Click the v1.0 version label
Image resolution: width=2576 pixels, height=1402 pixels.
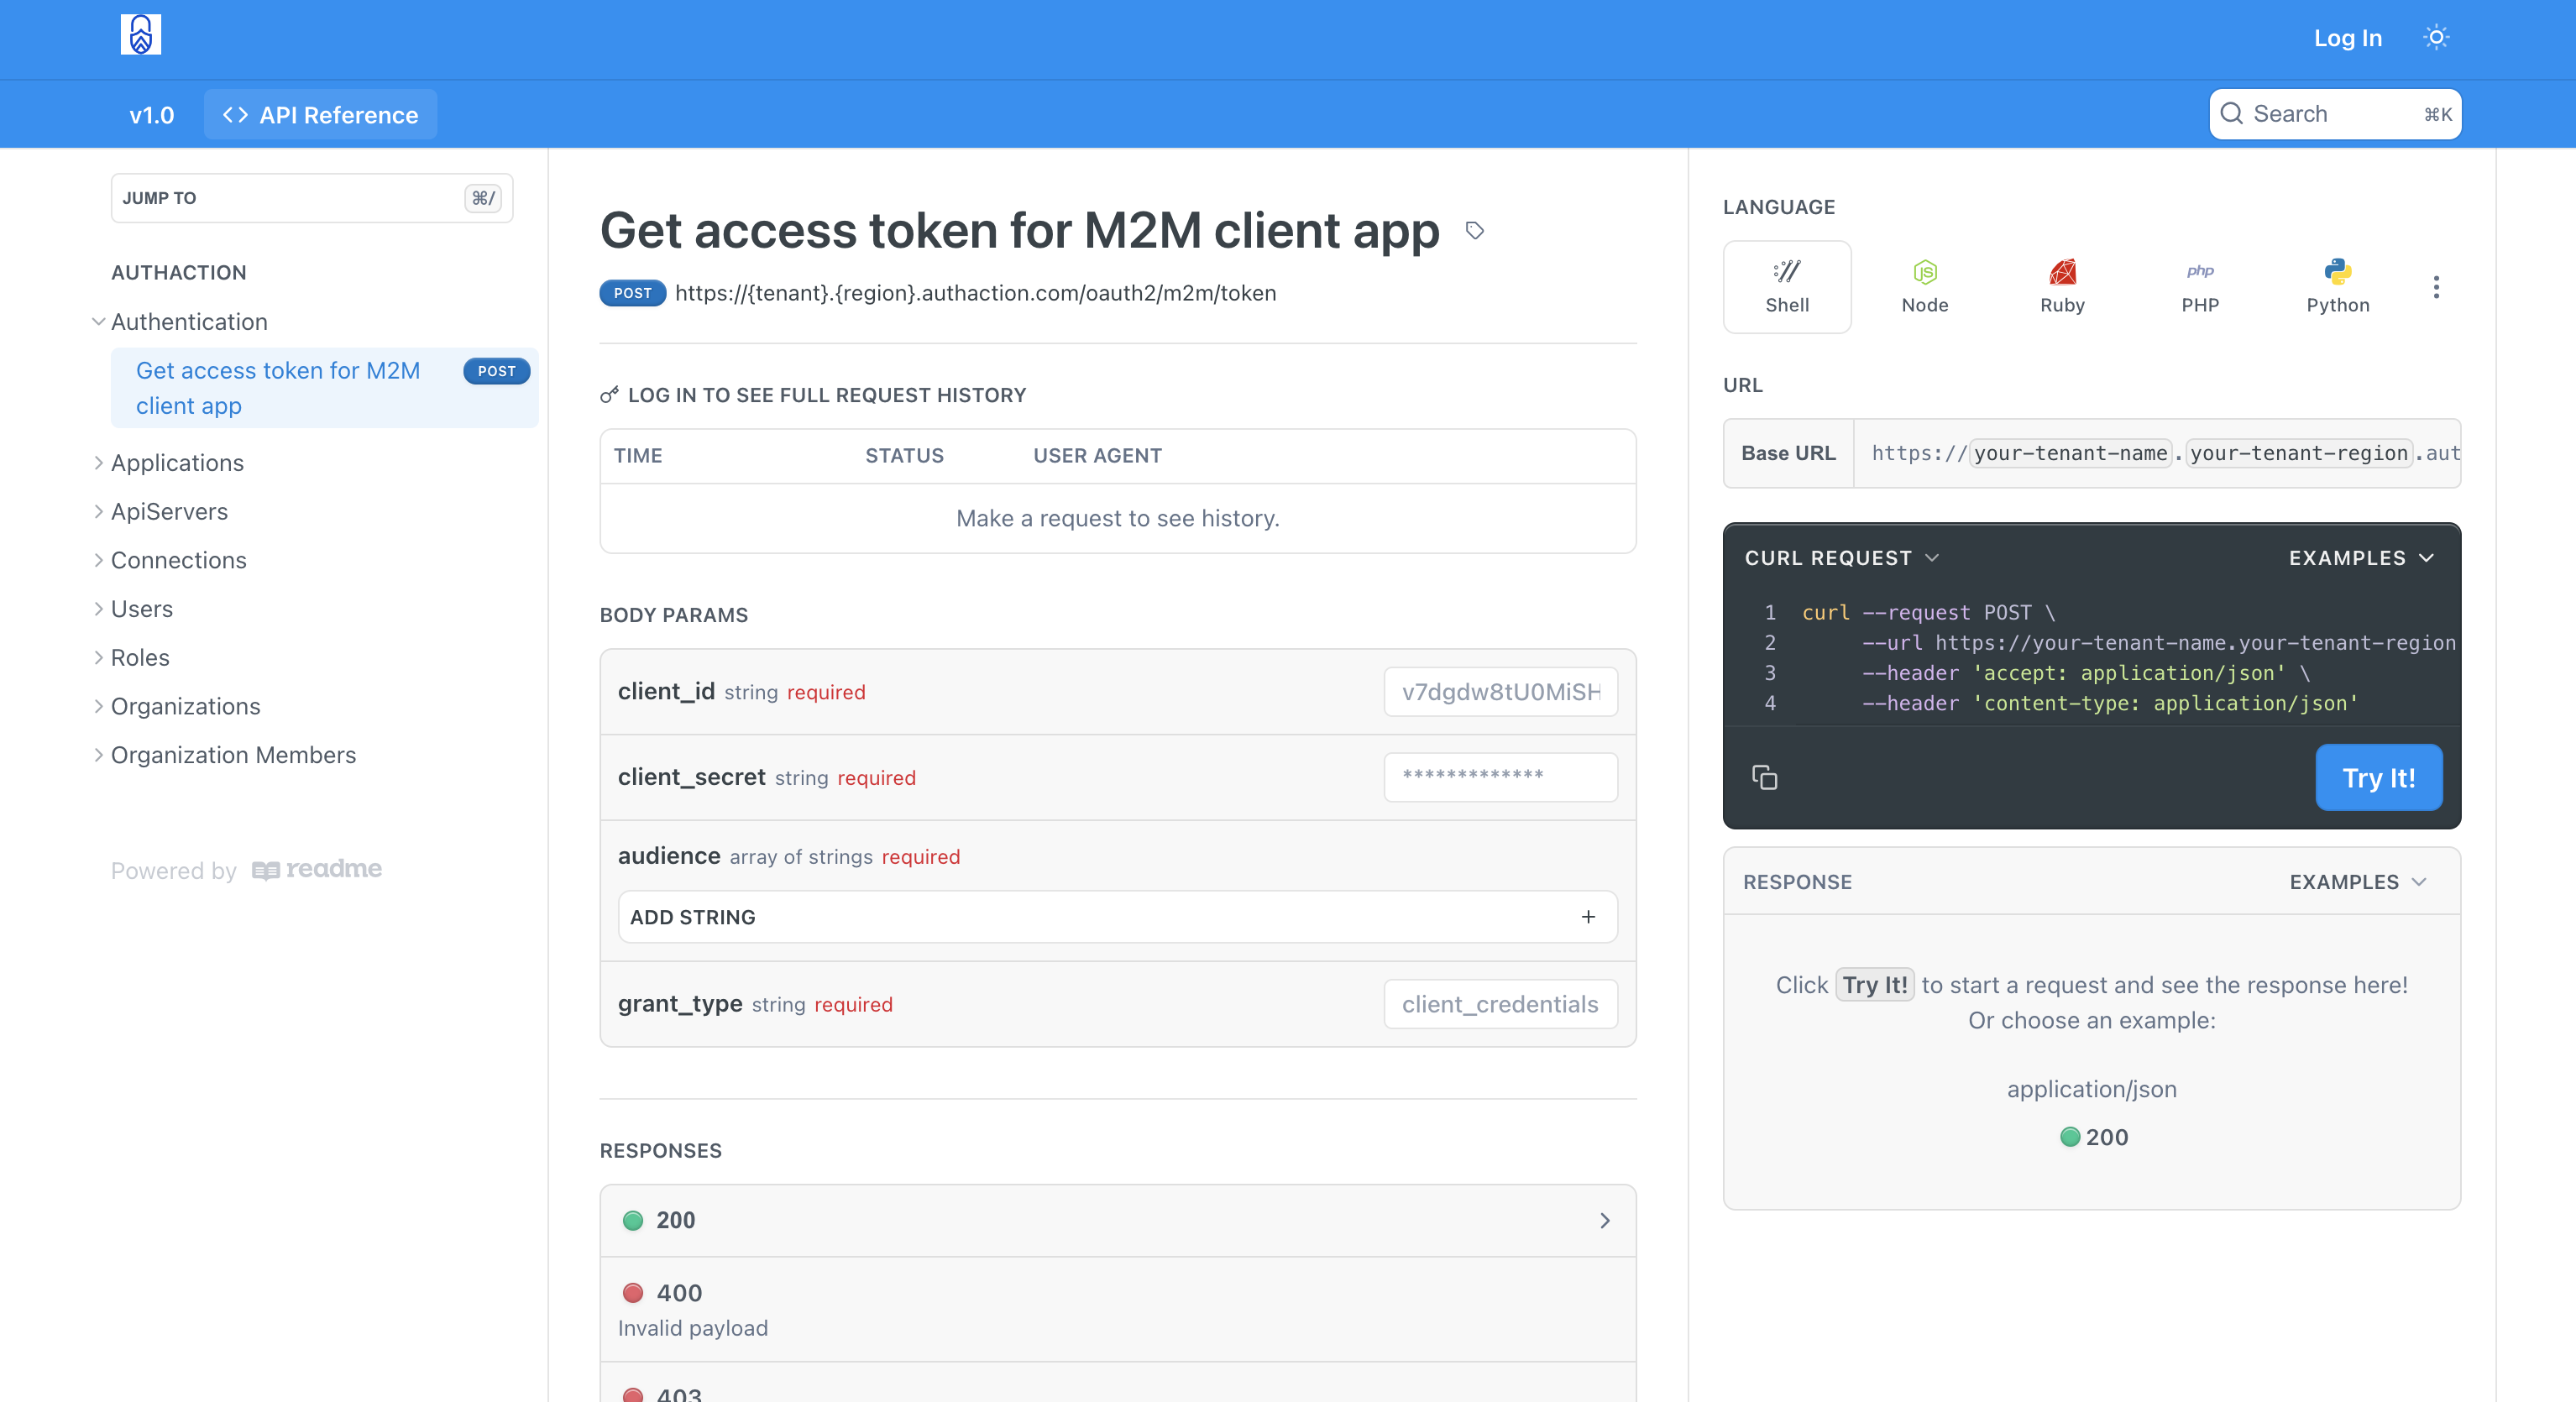[x=152, y=115]
